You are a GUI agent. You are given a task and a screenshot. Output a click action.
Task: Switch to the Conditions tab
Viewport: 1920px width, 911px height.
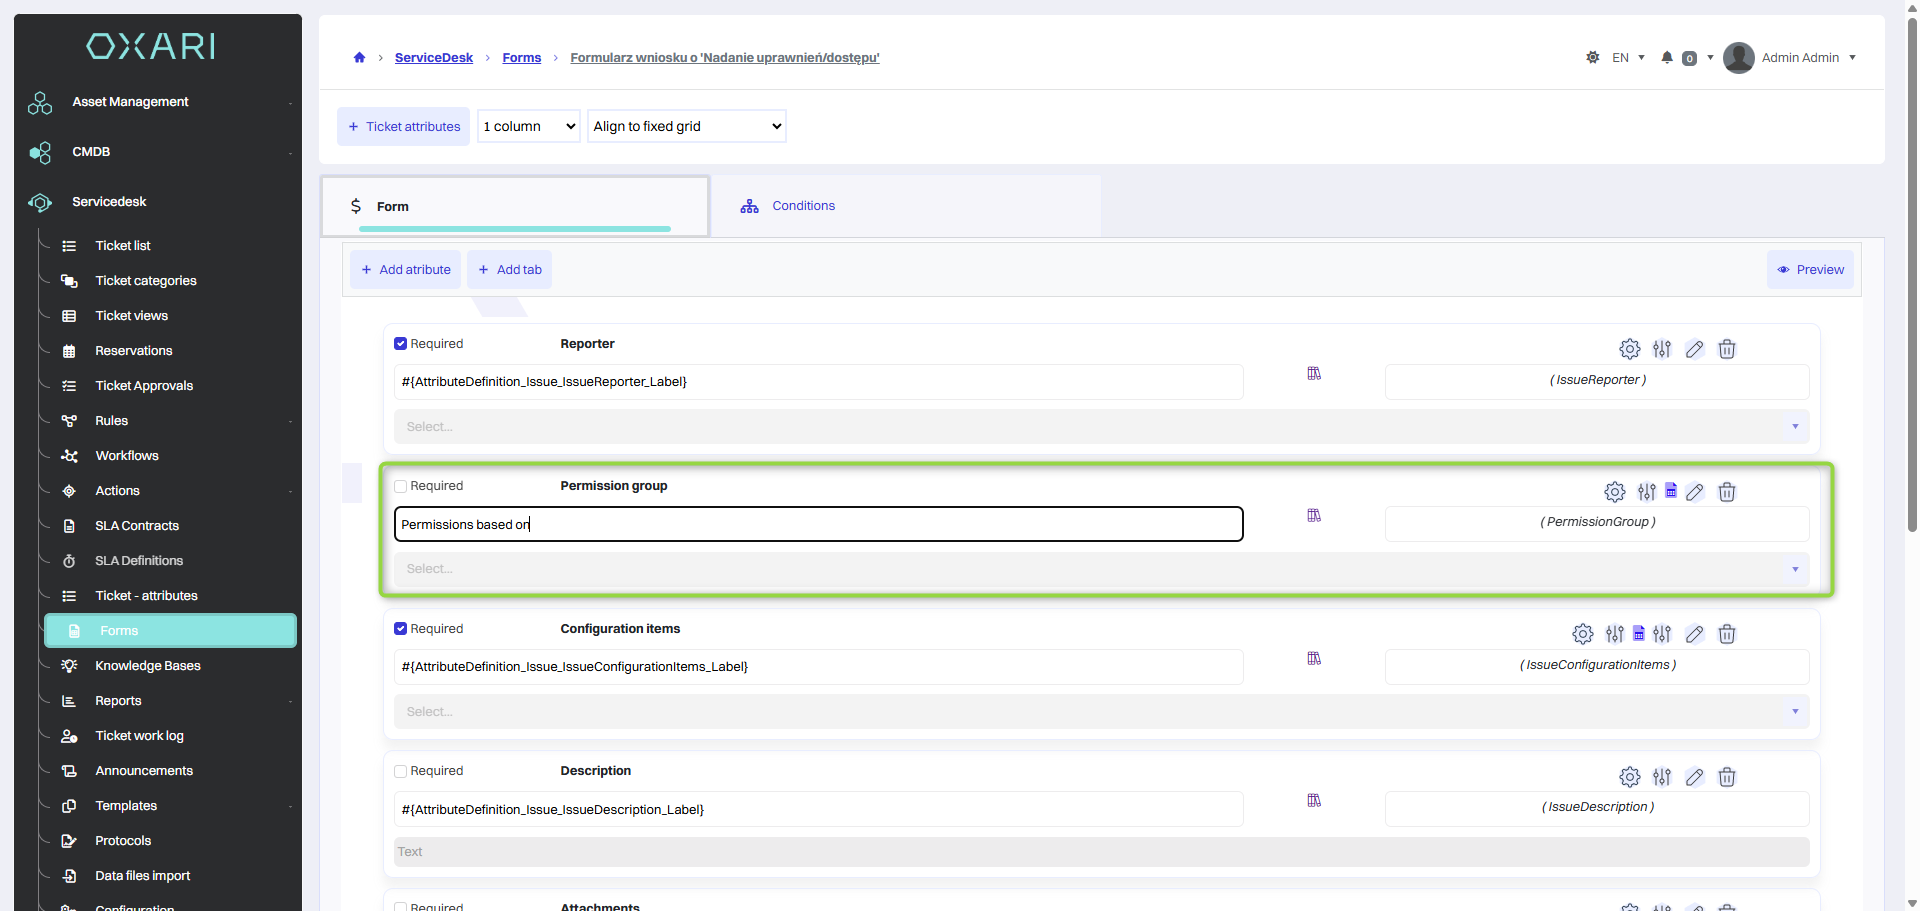pos(803,206)
